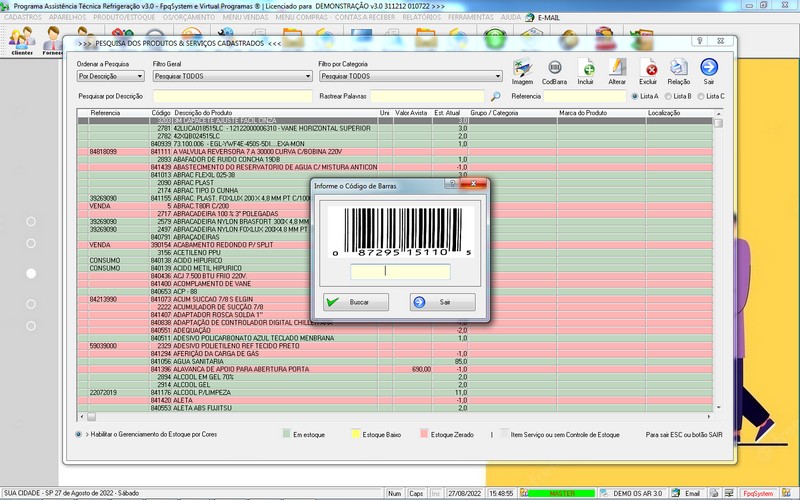Open the Relação report icon
Screen dimensions: 800x500
[x=679, y=71]
